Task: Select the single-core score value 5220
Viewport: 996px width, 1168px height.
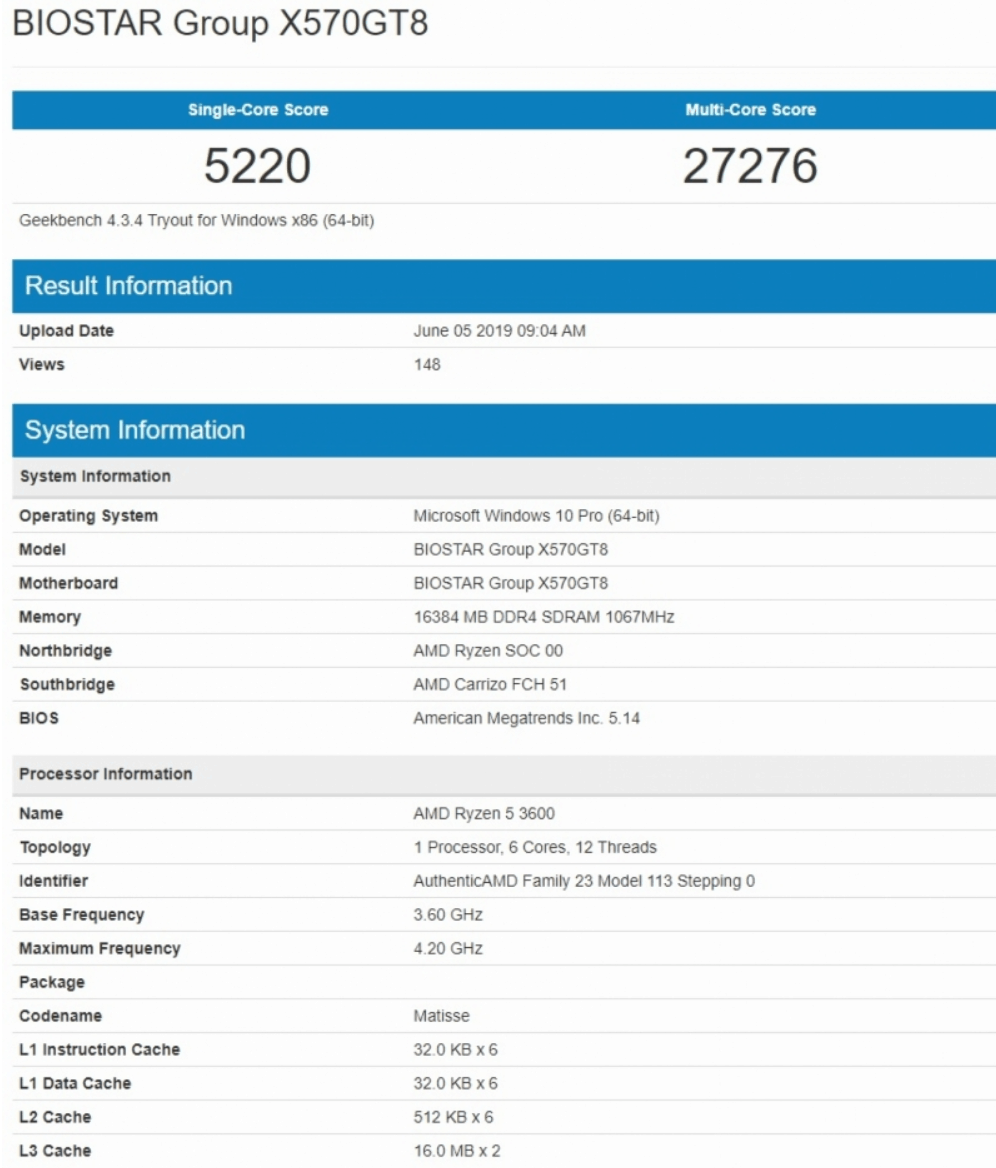Action: [x=258, y=166]
